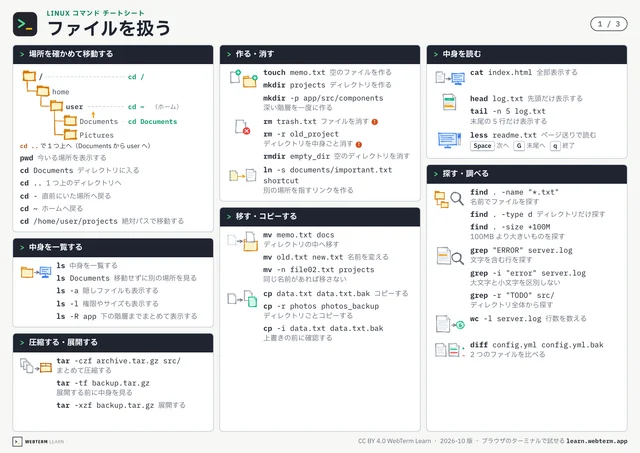Click 'touch memo.txt' command
The image size is (640, 453).
294,72
